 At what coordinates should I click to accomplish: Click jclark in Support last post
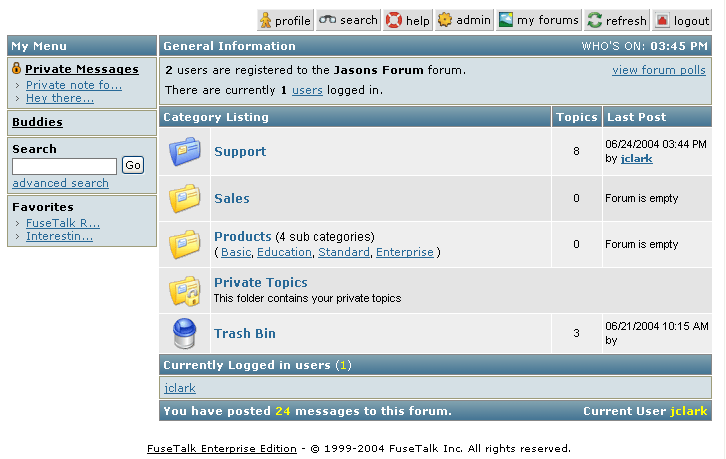point(637,158)
